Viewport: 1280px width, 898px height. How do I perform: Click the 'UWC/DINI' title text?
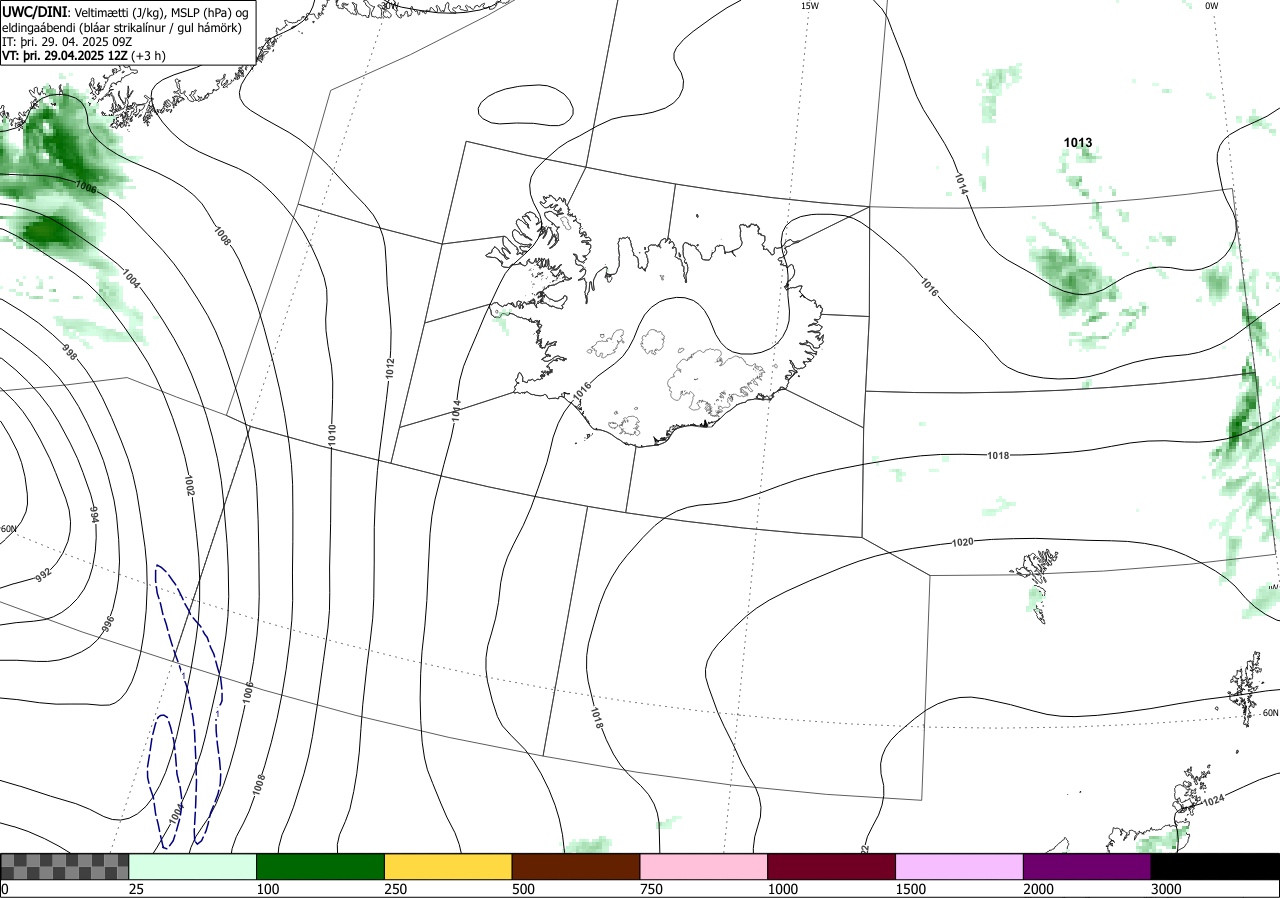click(x=34, y=11)
